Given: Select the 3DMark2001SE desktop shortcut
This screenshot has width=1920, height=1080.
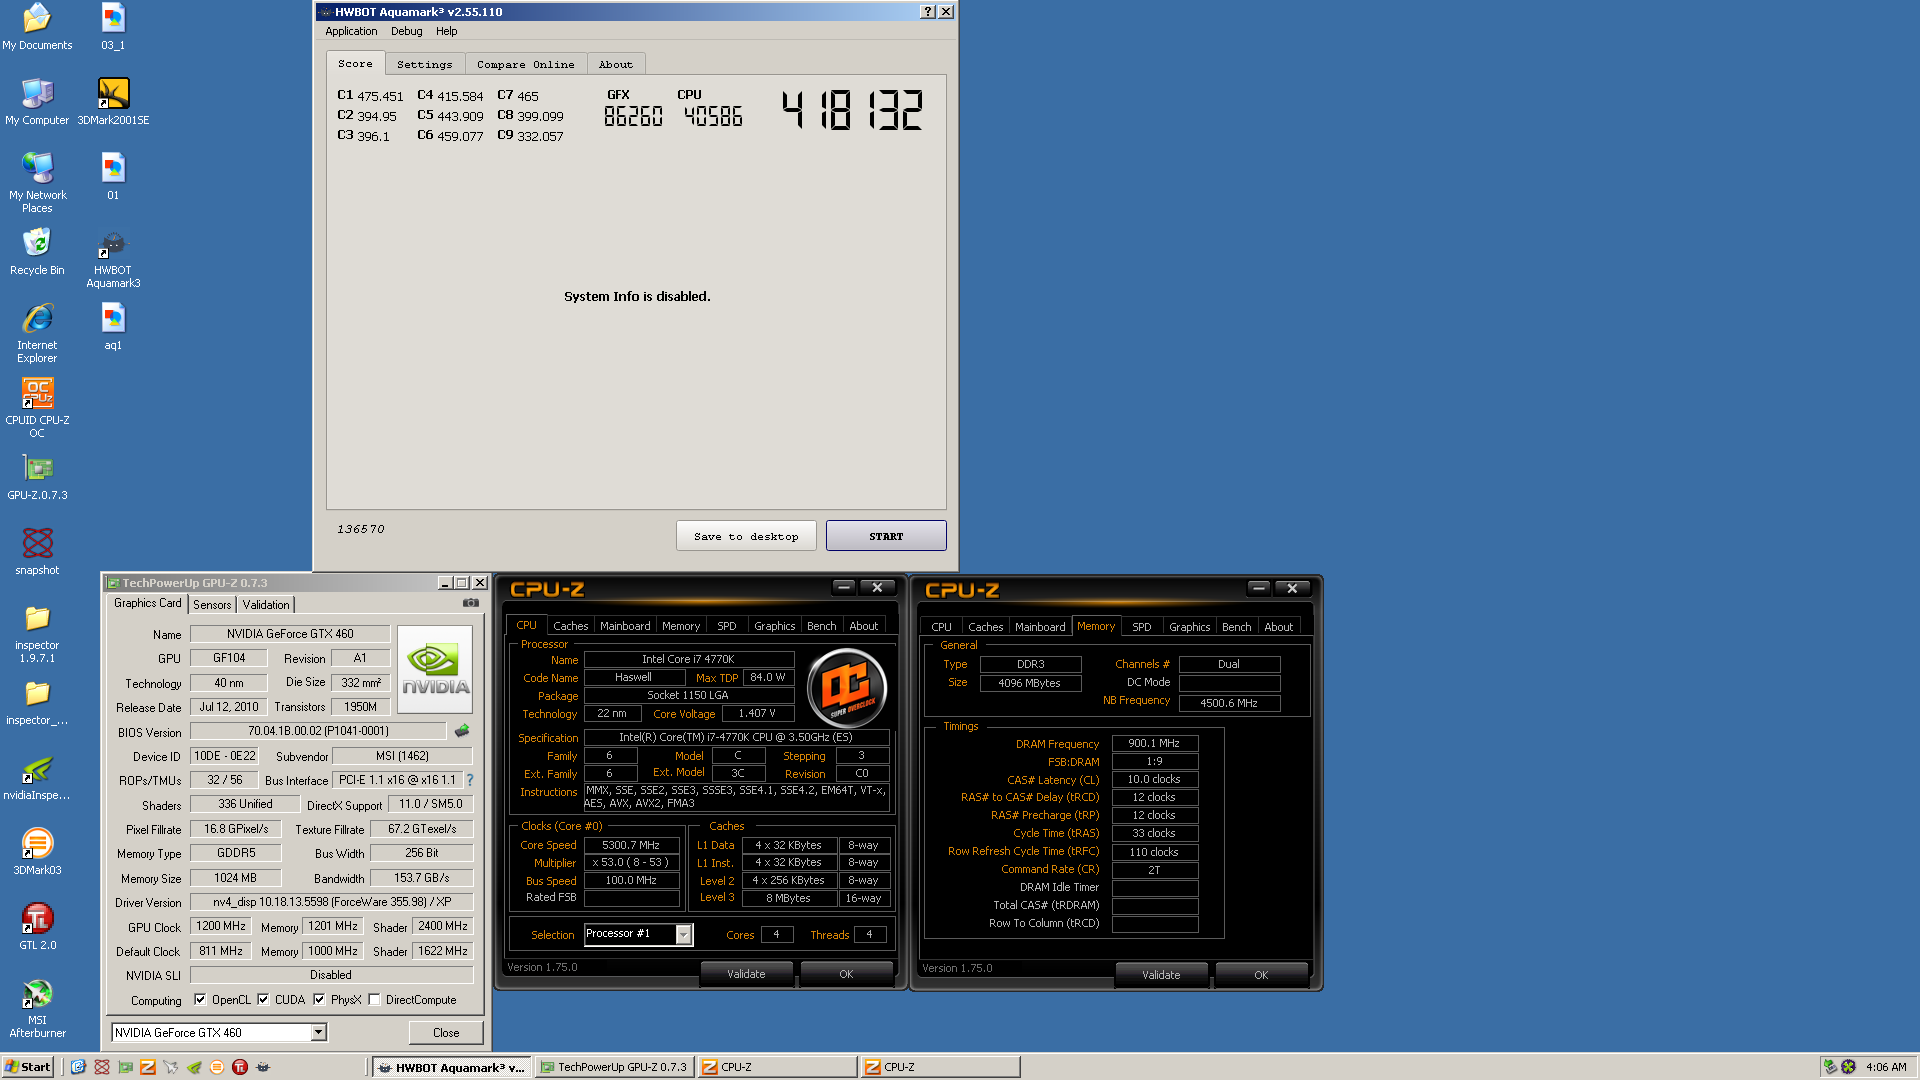Looking at the screenshot, I should (113, 102).
